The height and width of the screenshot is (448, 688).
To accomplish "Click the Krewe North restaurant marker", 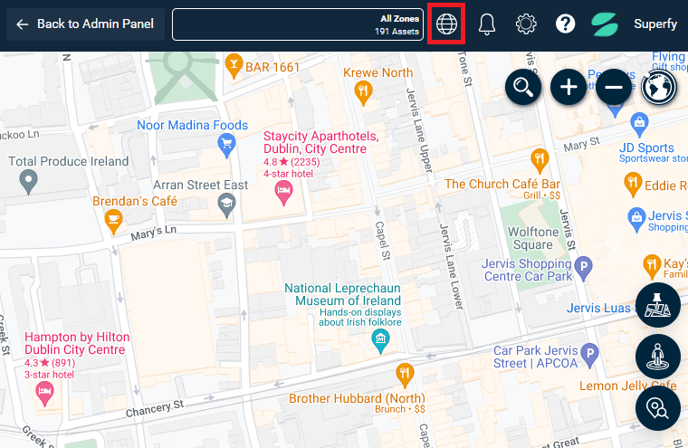I will [363, 93].
